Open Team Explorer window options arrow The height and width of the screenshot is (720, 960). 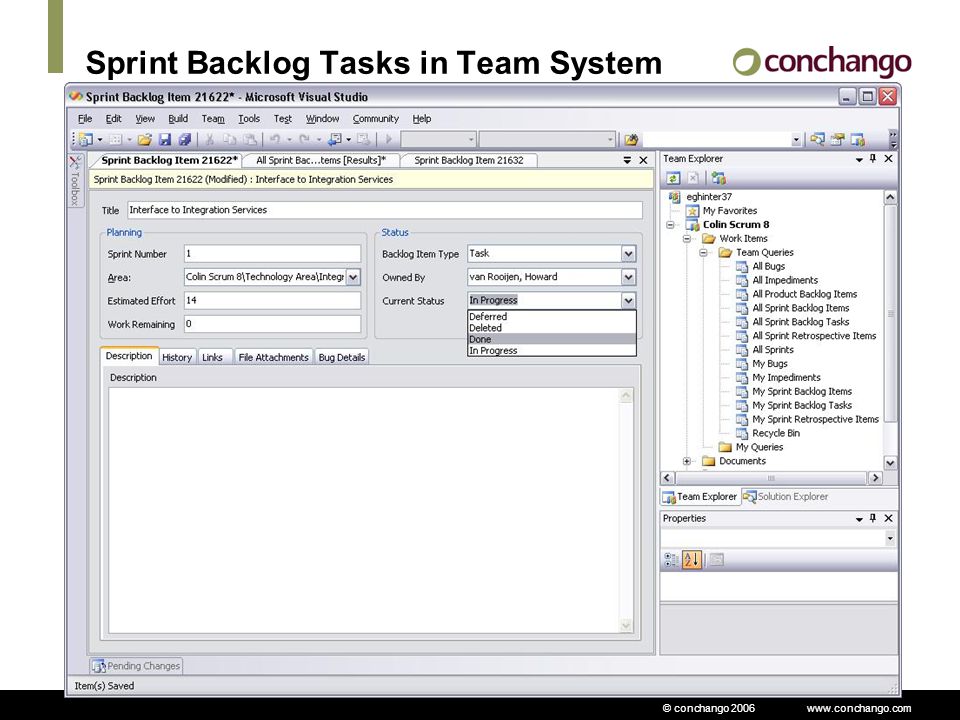click(859, 159)
